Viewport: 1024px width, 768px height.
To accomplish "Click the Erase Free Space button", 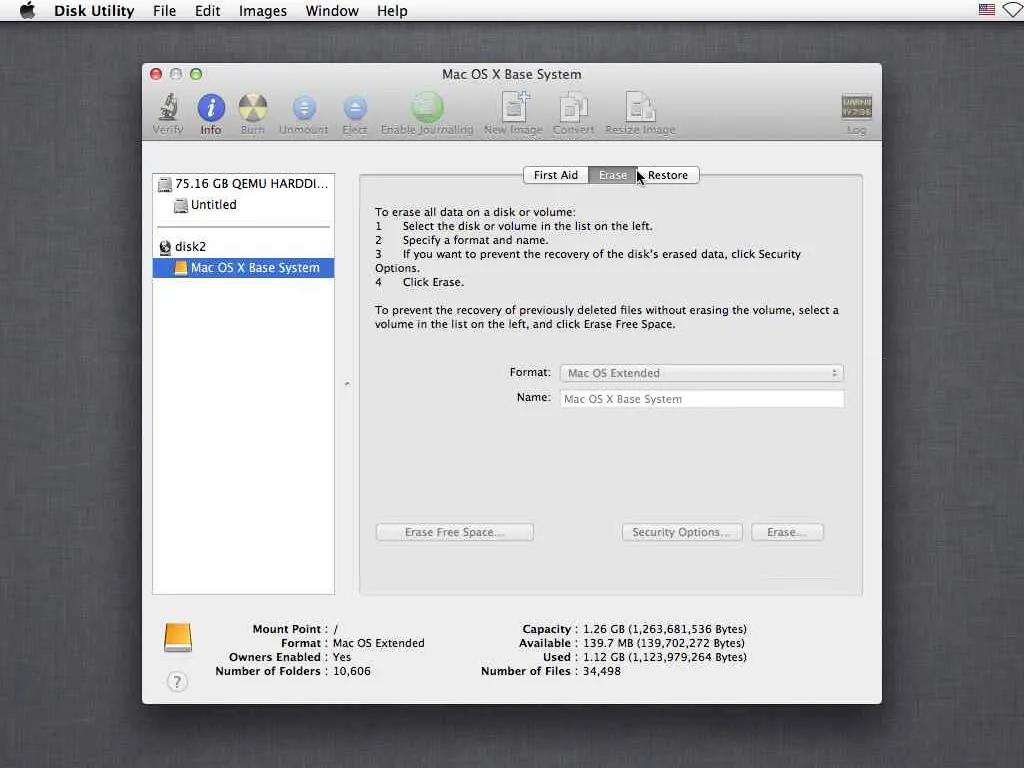I will [455, 532].
